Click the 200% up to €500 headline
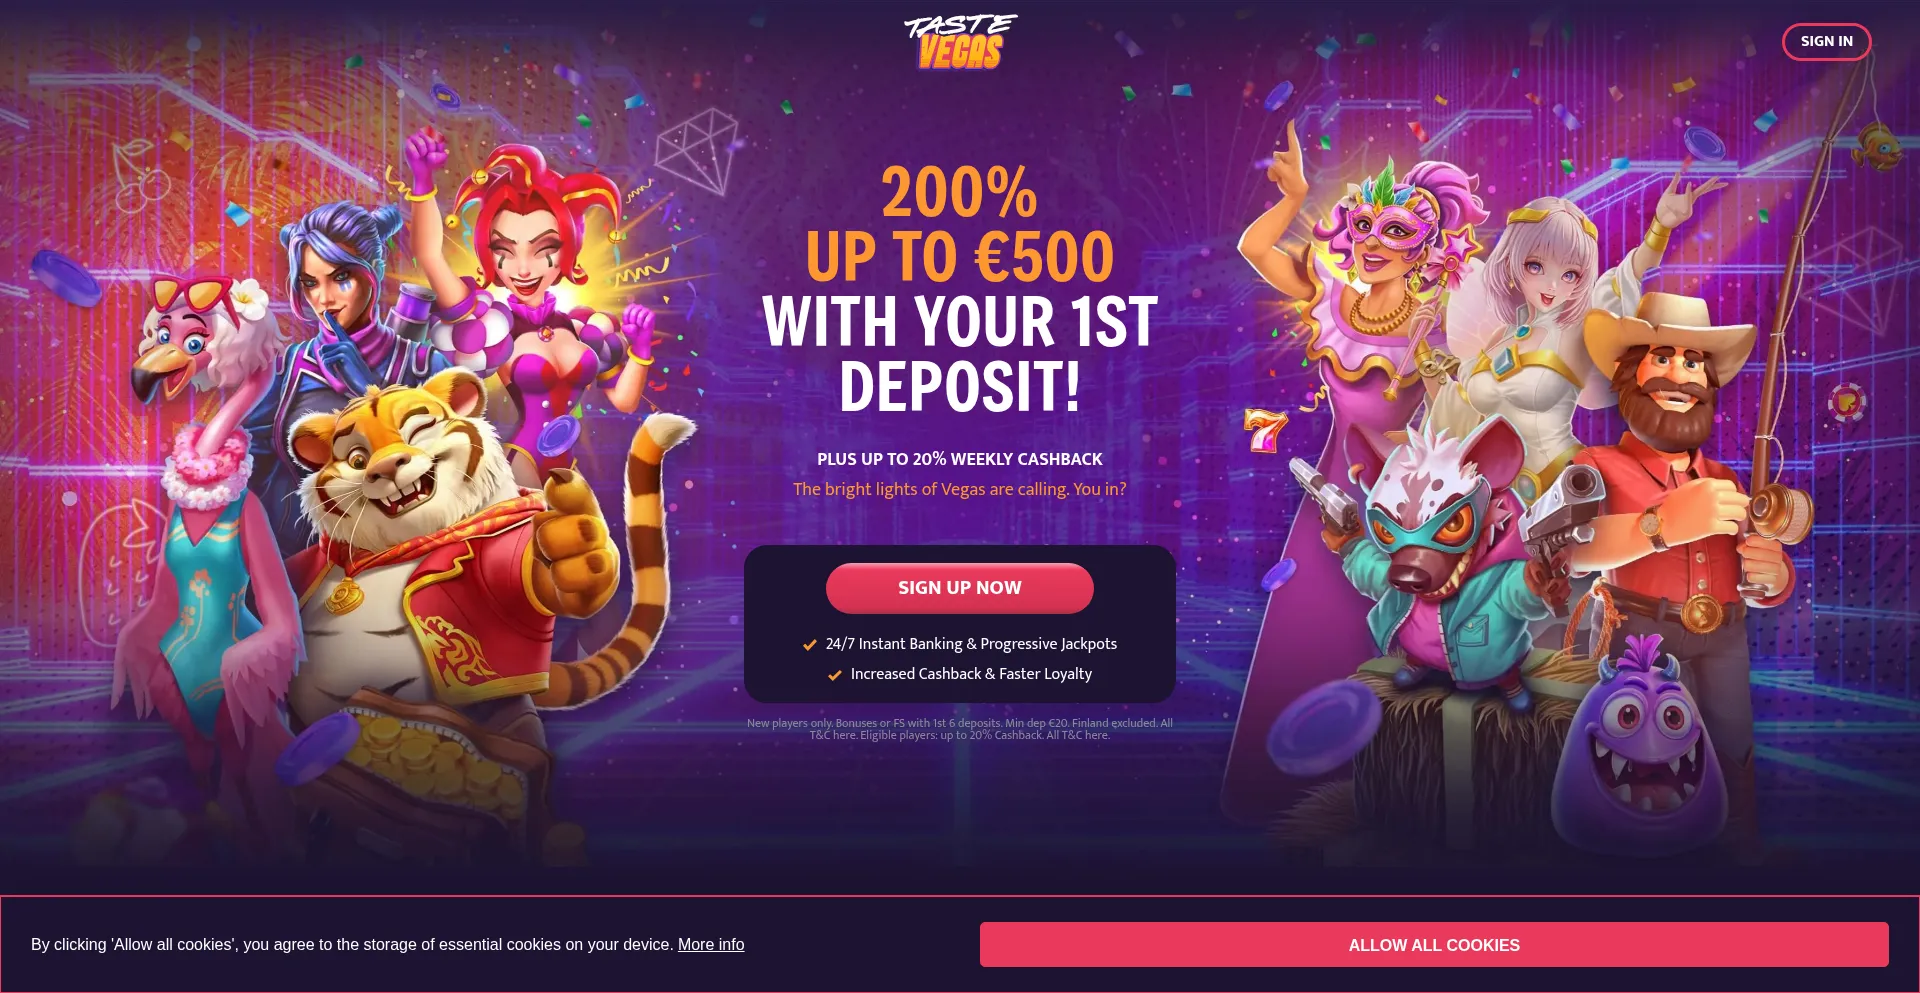This screenshot has width=1920, height=993. click(960, 225)
